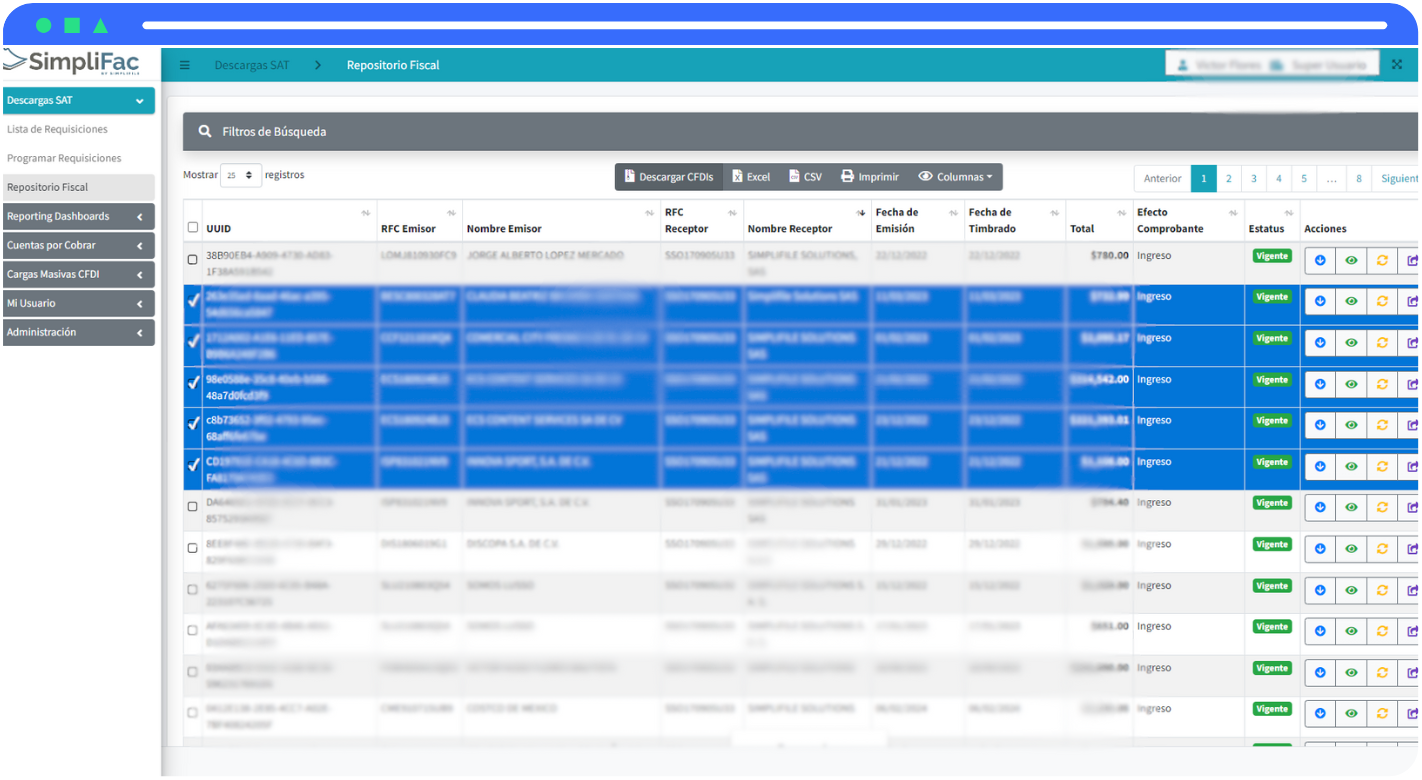Click the hamburger menu icon in header
1422x780 pixels.
point(185,65)
